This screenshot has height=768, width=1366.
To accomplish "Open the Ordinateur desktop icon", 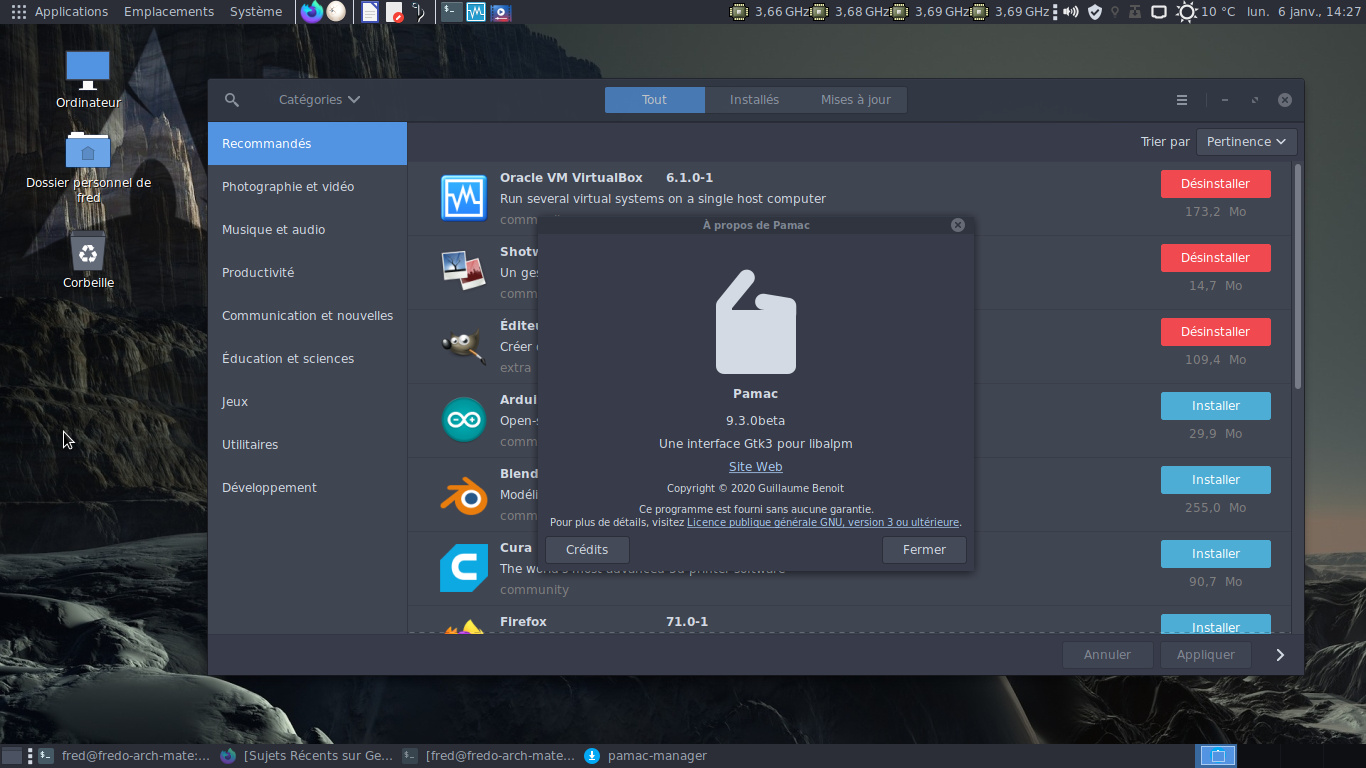I will click(x=88, y=80).
